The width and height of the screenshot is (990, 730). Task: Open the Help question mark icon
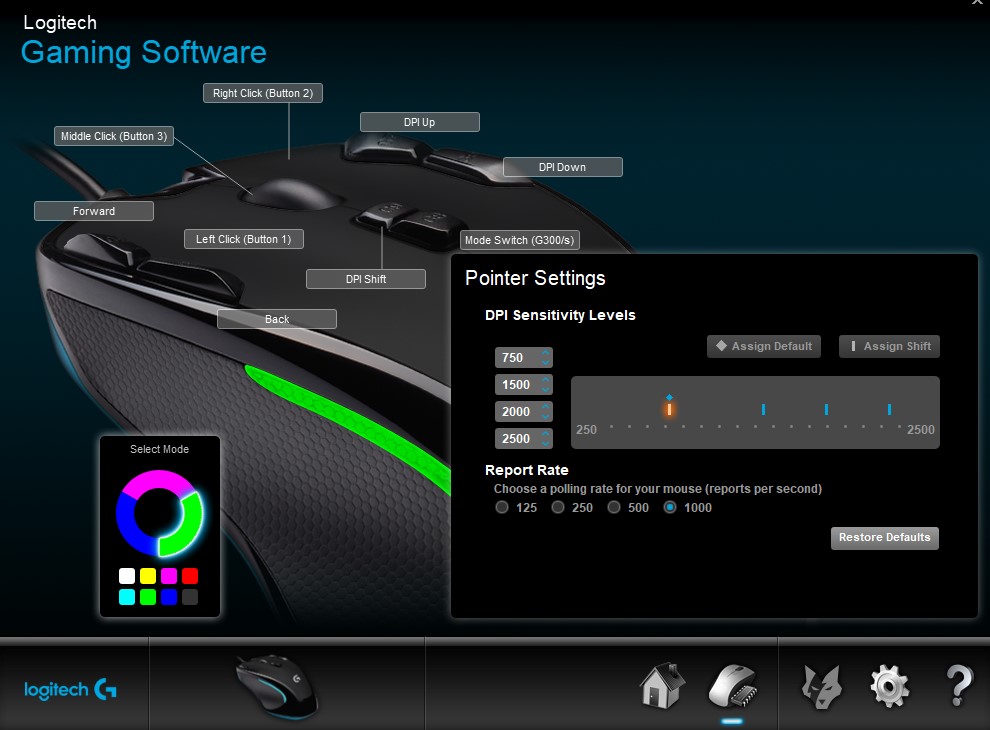(959, 686)
